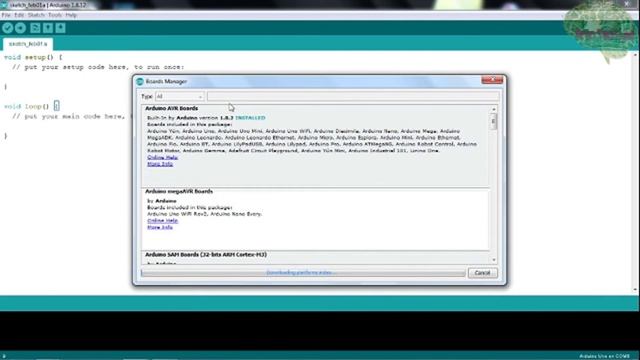Screen dimensions: 640x360
Task: Click the Downloading platform index progress bar
Action: coord(303,273)
